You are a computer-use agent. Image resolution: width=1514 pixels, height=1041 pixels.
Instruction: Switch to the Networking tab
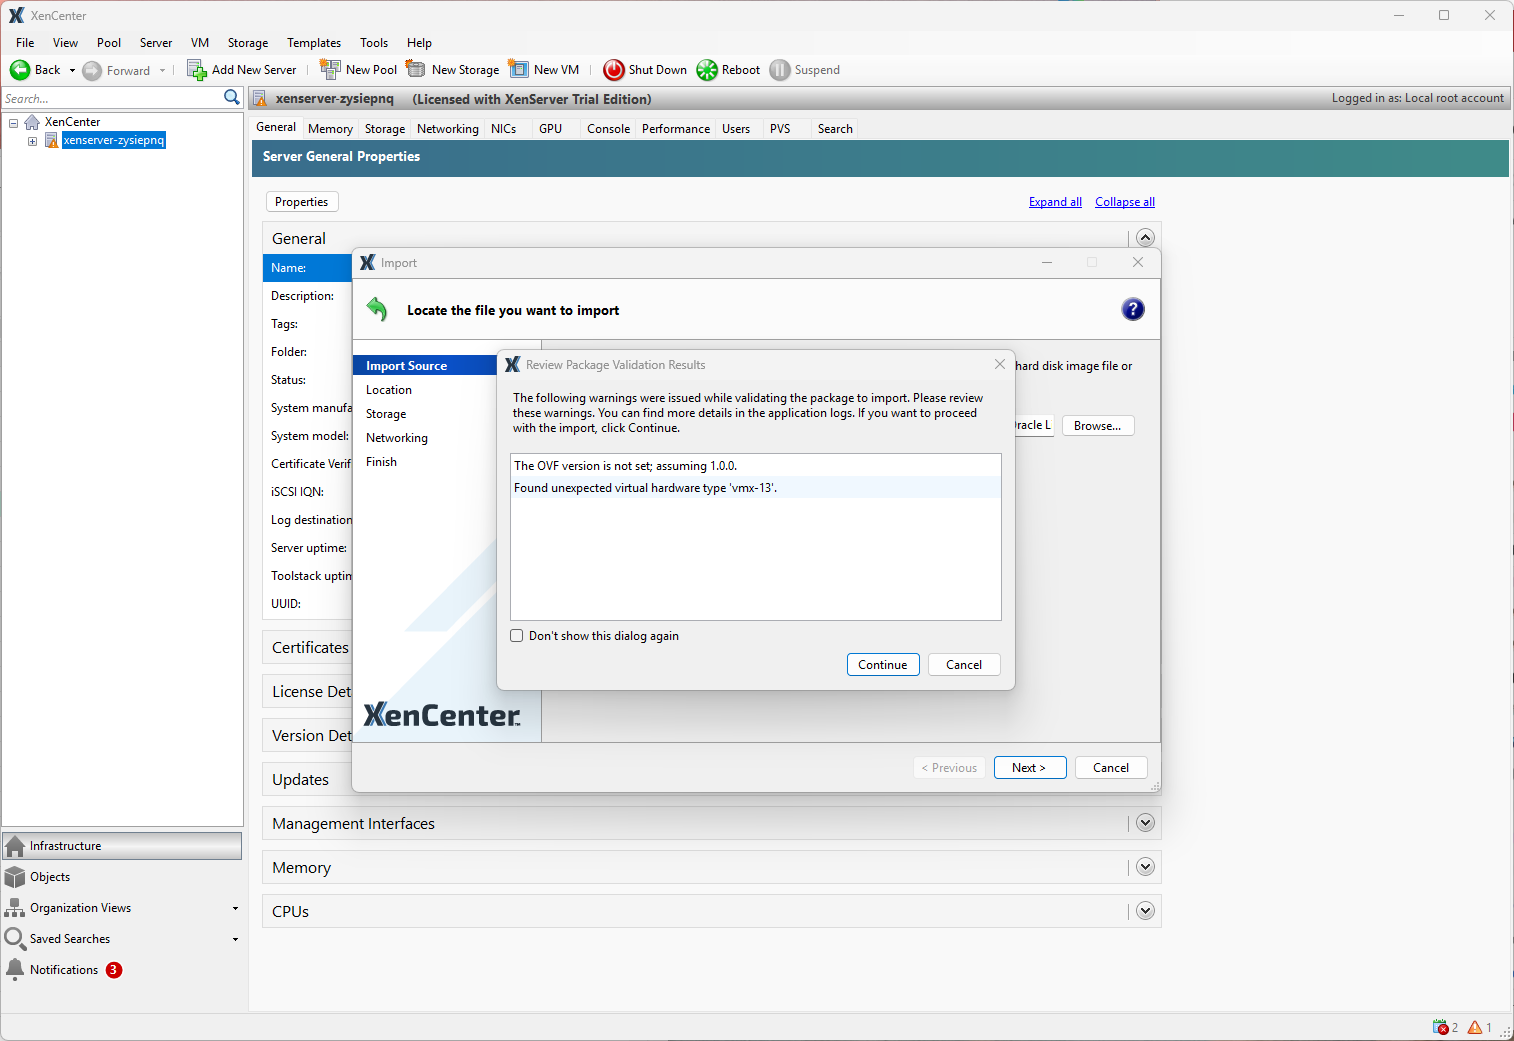tap(447, 129)
